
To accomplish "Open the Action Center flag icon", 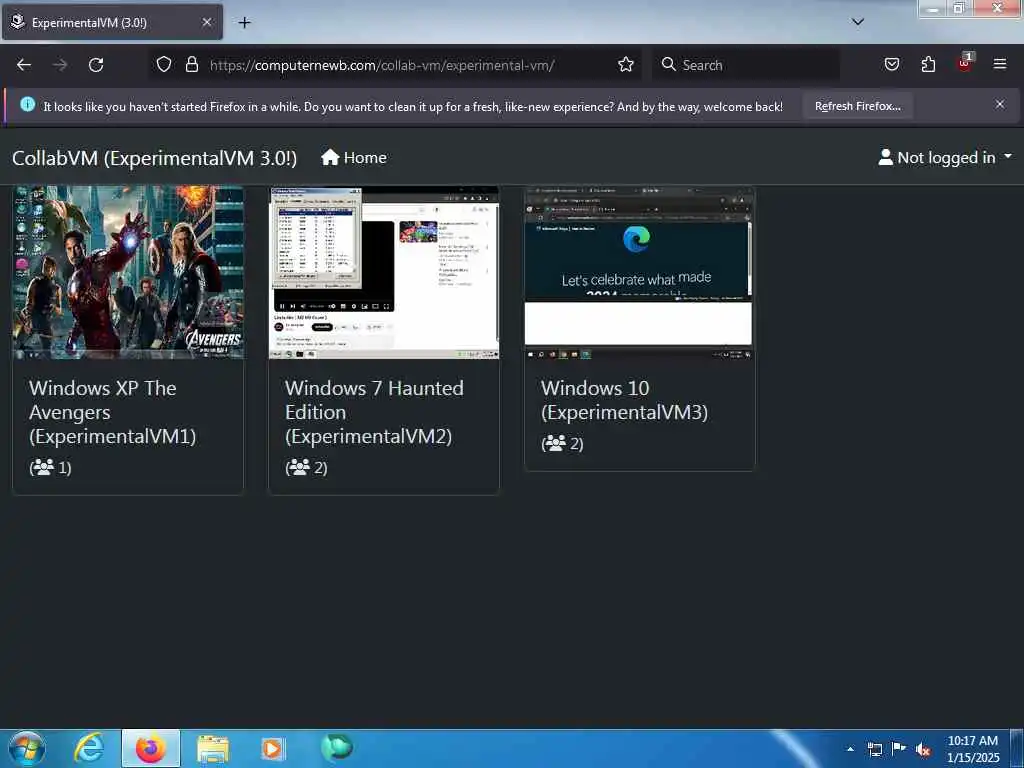I will [899, 748].
